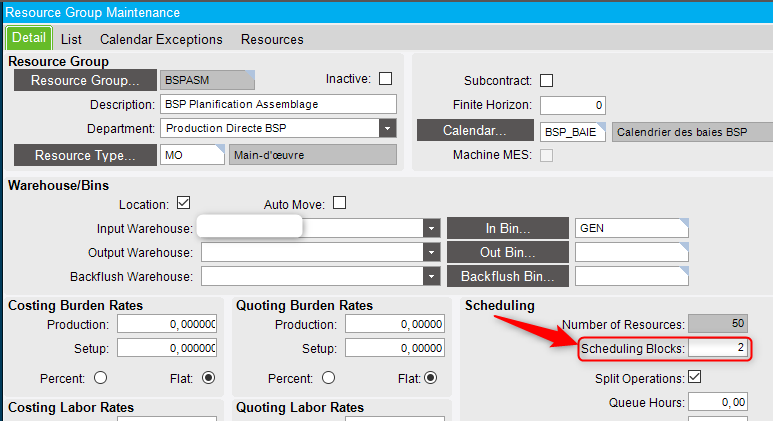Click the Calendrier des baies BSP description

tap(693, 132)
